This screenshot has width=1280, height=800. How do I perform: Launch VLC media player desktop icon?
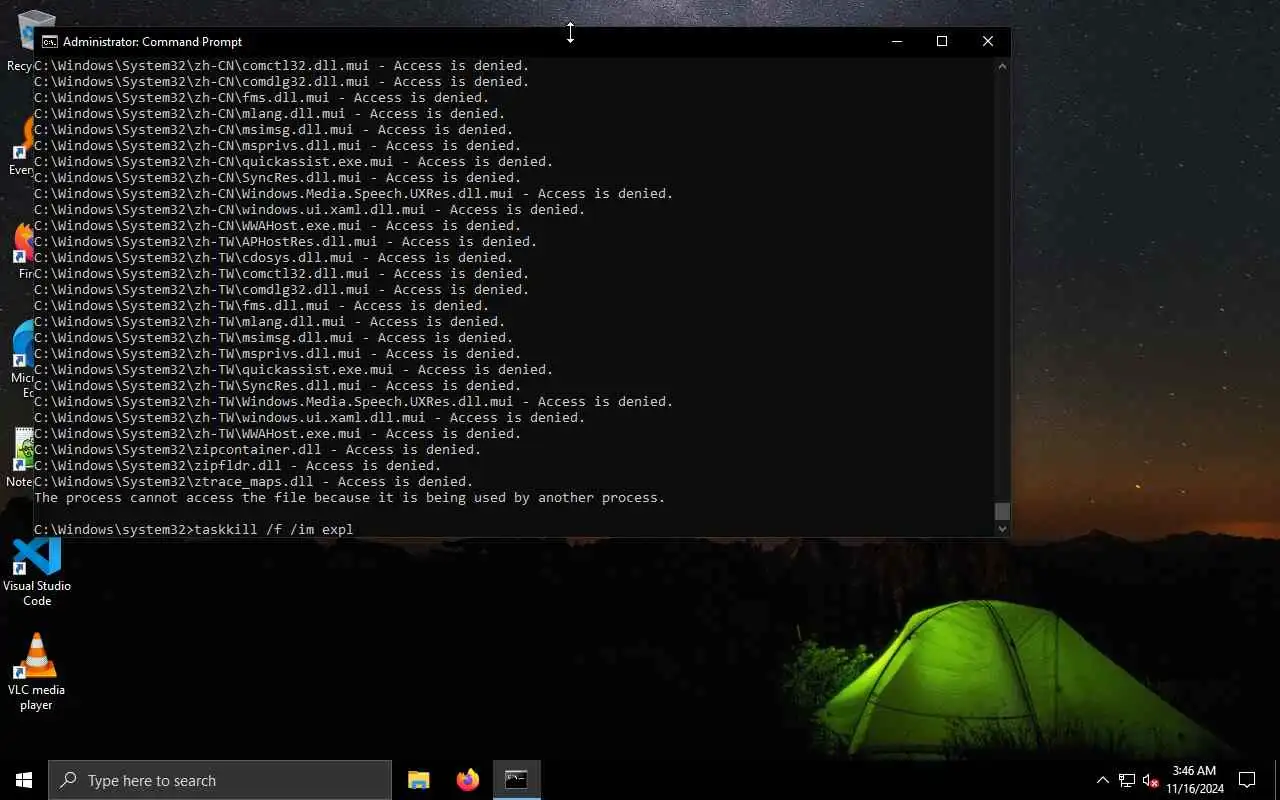click(37, 672)
